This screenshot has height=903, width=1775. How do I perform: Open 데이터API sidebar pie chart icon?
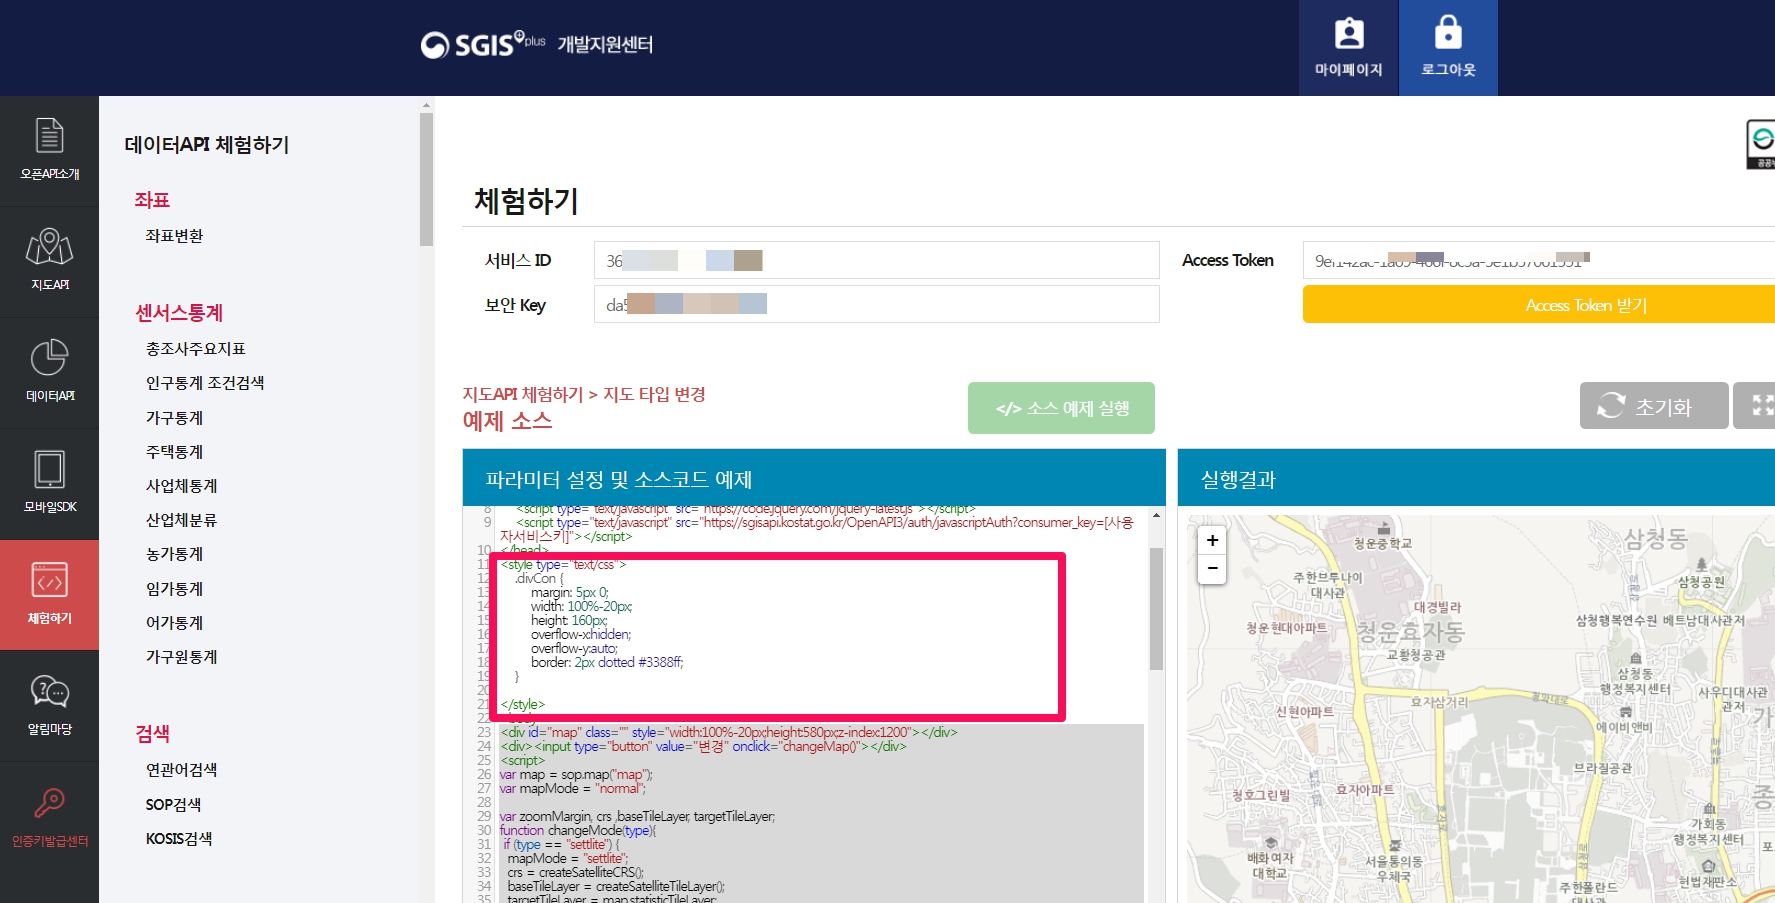coord(49,372)
